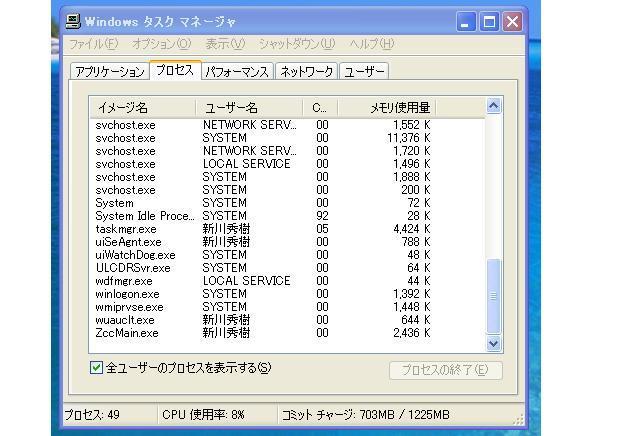The image size is (640, 436).
Task: Click the 4,424 K memory value
Action: [412, 229]
